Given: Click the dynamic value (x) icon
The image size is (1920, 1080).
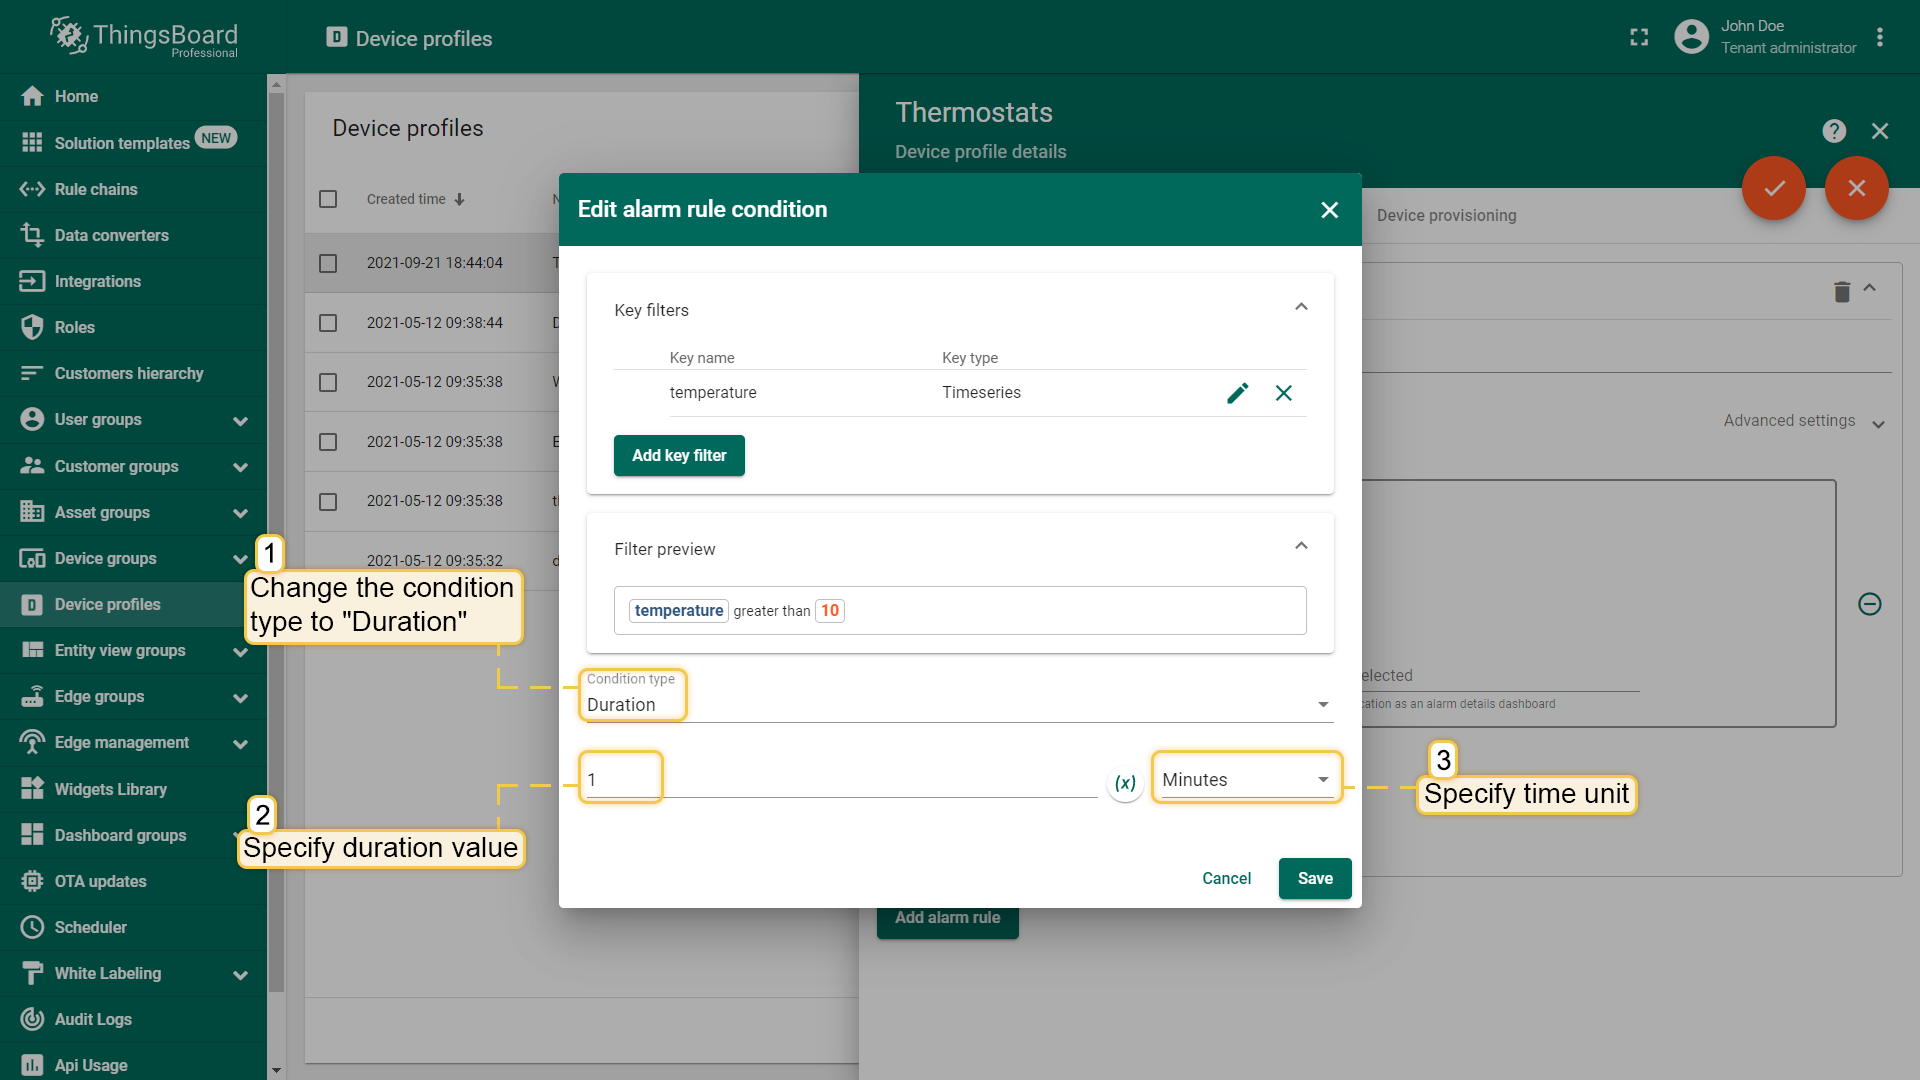Looking at the screenshot, I should click(x=1125, y=783).
